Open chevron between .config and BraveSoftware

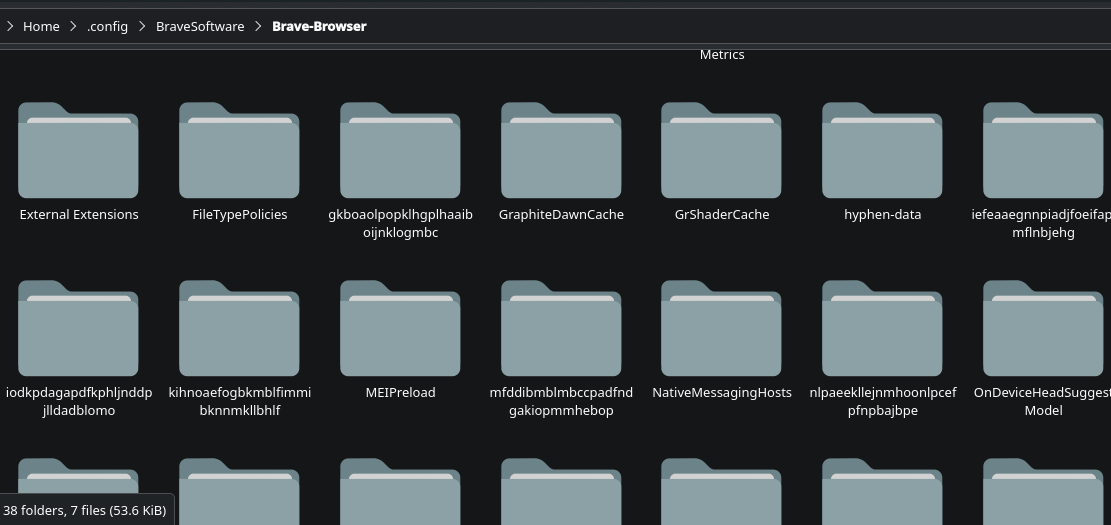point(142,26)
